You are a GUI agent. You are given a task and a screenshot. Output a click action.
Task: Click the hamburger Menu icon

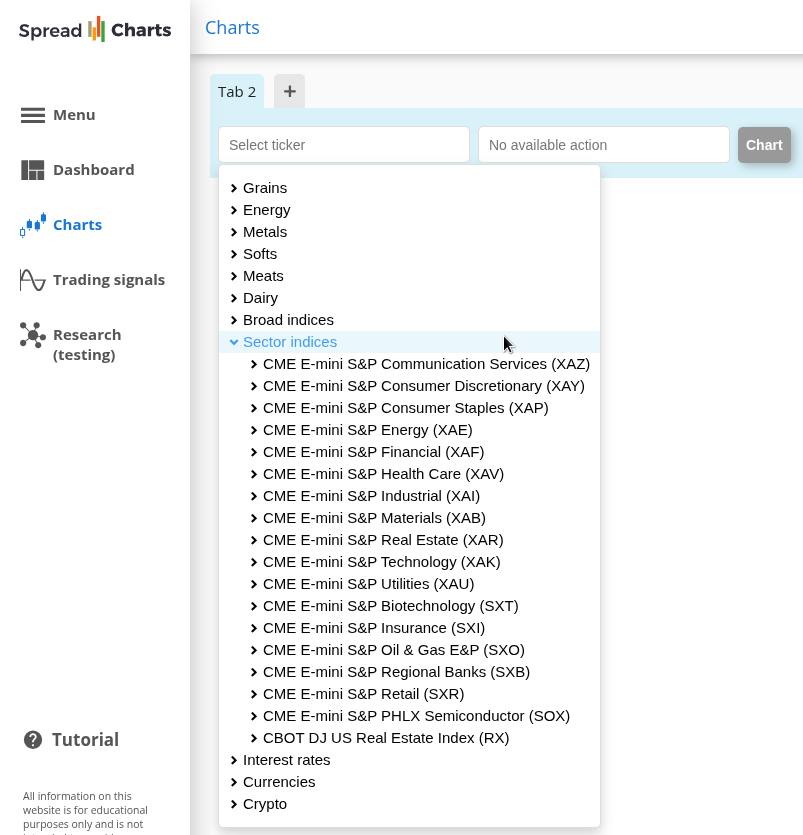tap(33, 115)
